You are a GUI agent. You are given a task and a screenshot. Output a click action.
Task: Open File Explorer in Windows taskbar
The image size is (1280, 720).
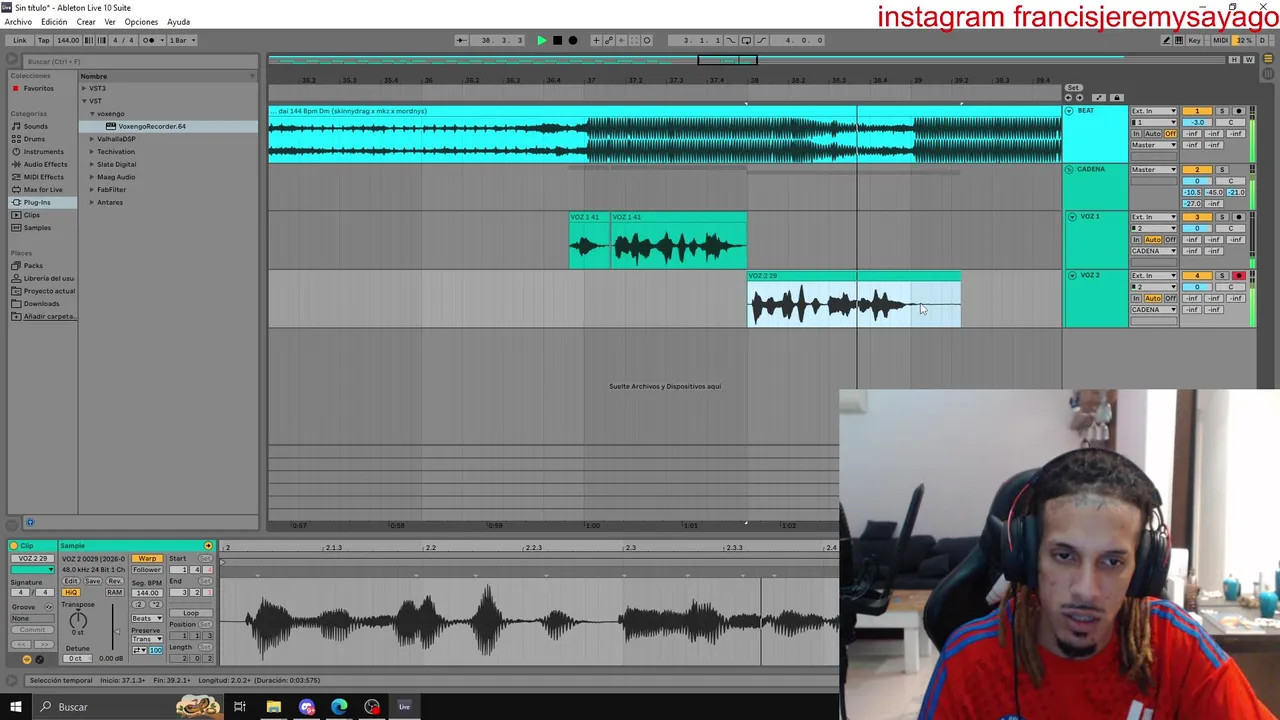click(273, 707)
